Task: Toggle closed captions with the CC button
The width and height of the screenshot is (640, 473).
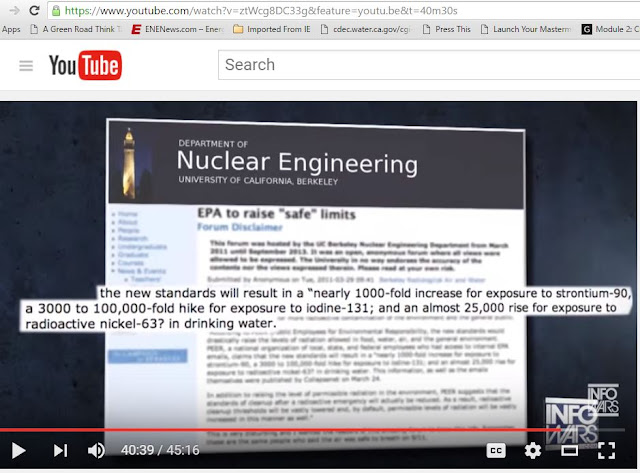Action: [496, 451]
